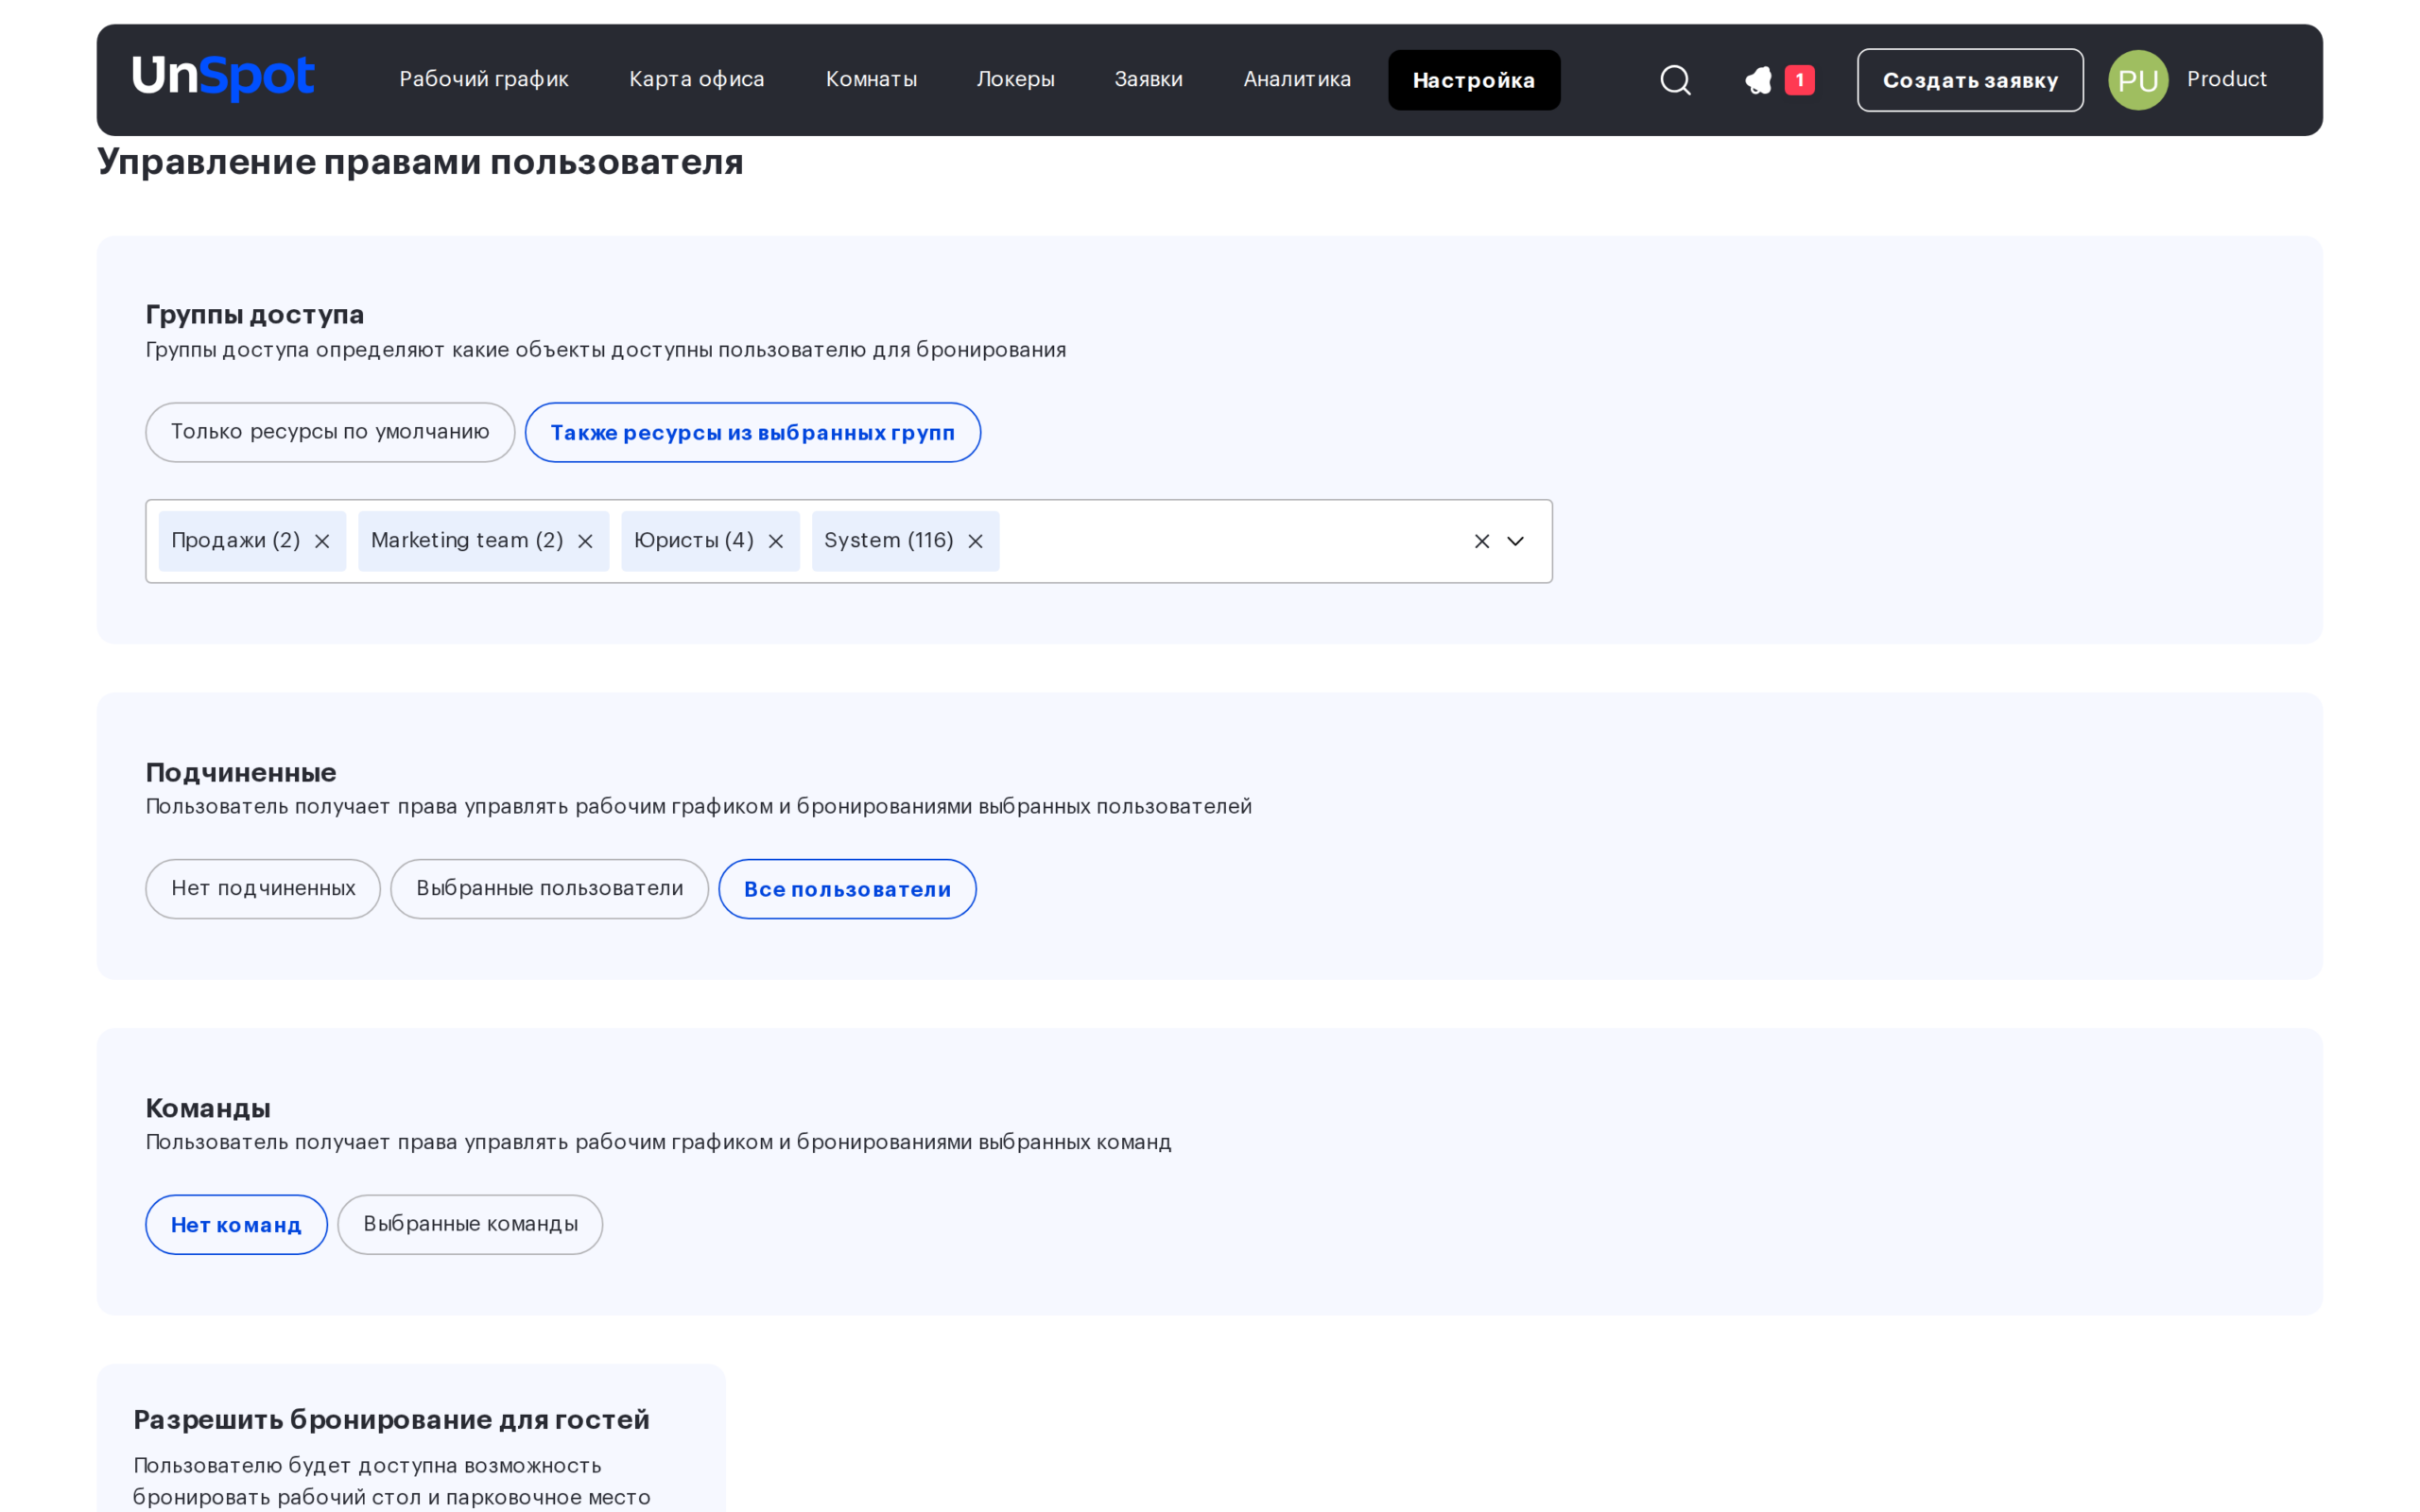The height and width of the screenshot is (1512, 2420).
Task: Open the Комнаты section
Action: click(x=871, y=79)
